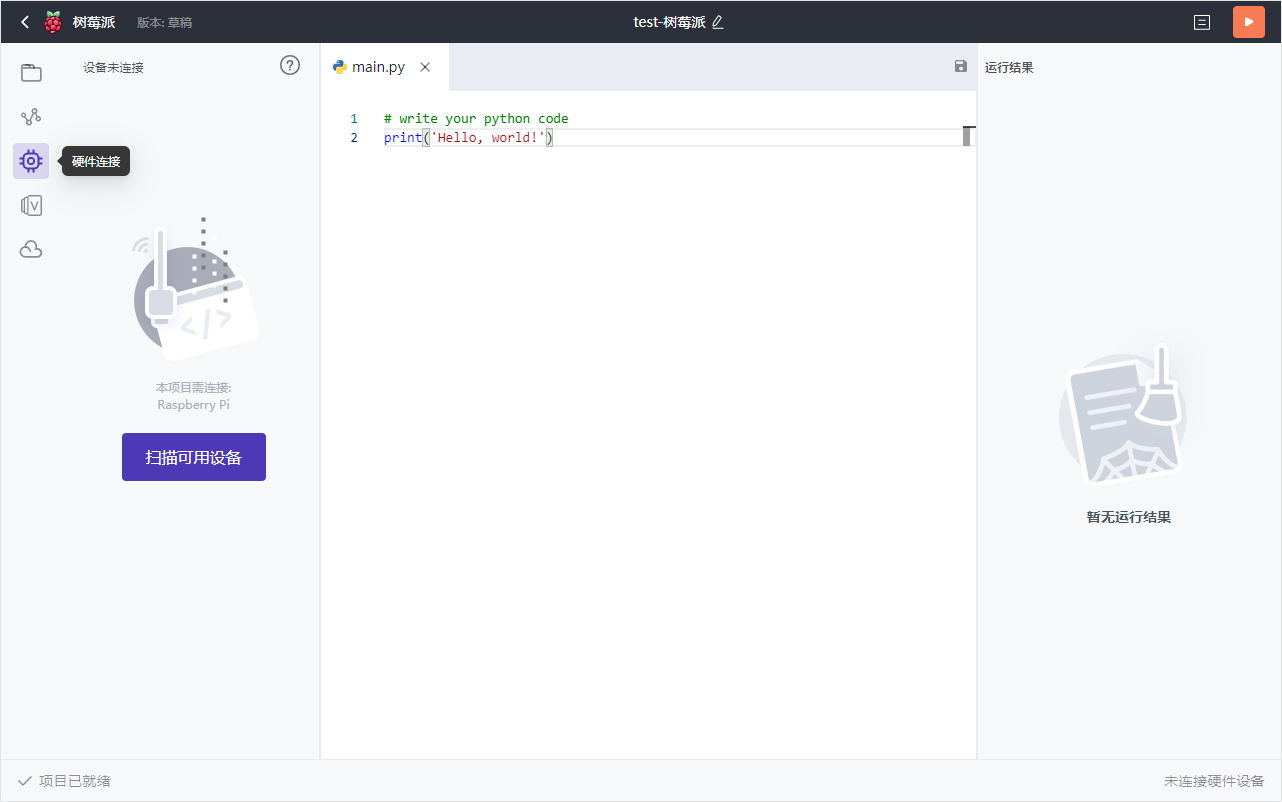
Task: Click the Raspberry Pi logo in the header
Action: (x=51, y=21)
